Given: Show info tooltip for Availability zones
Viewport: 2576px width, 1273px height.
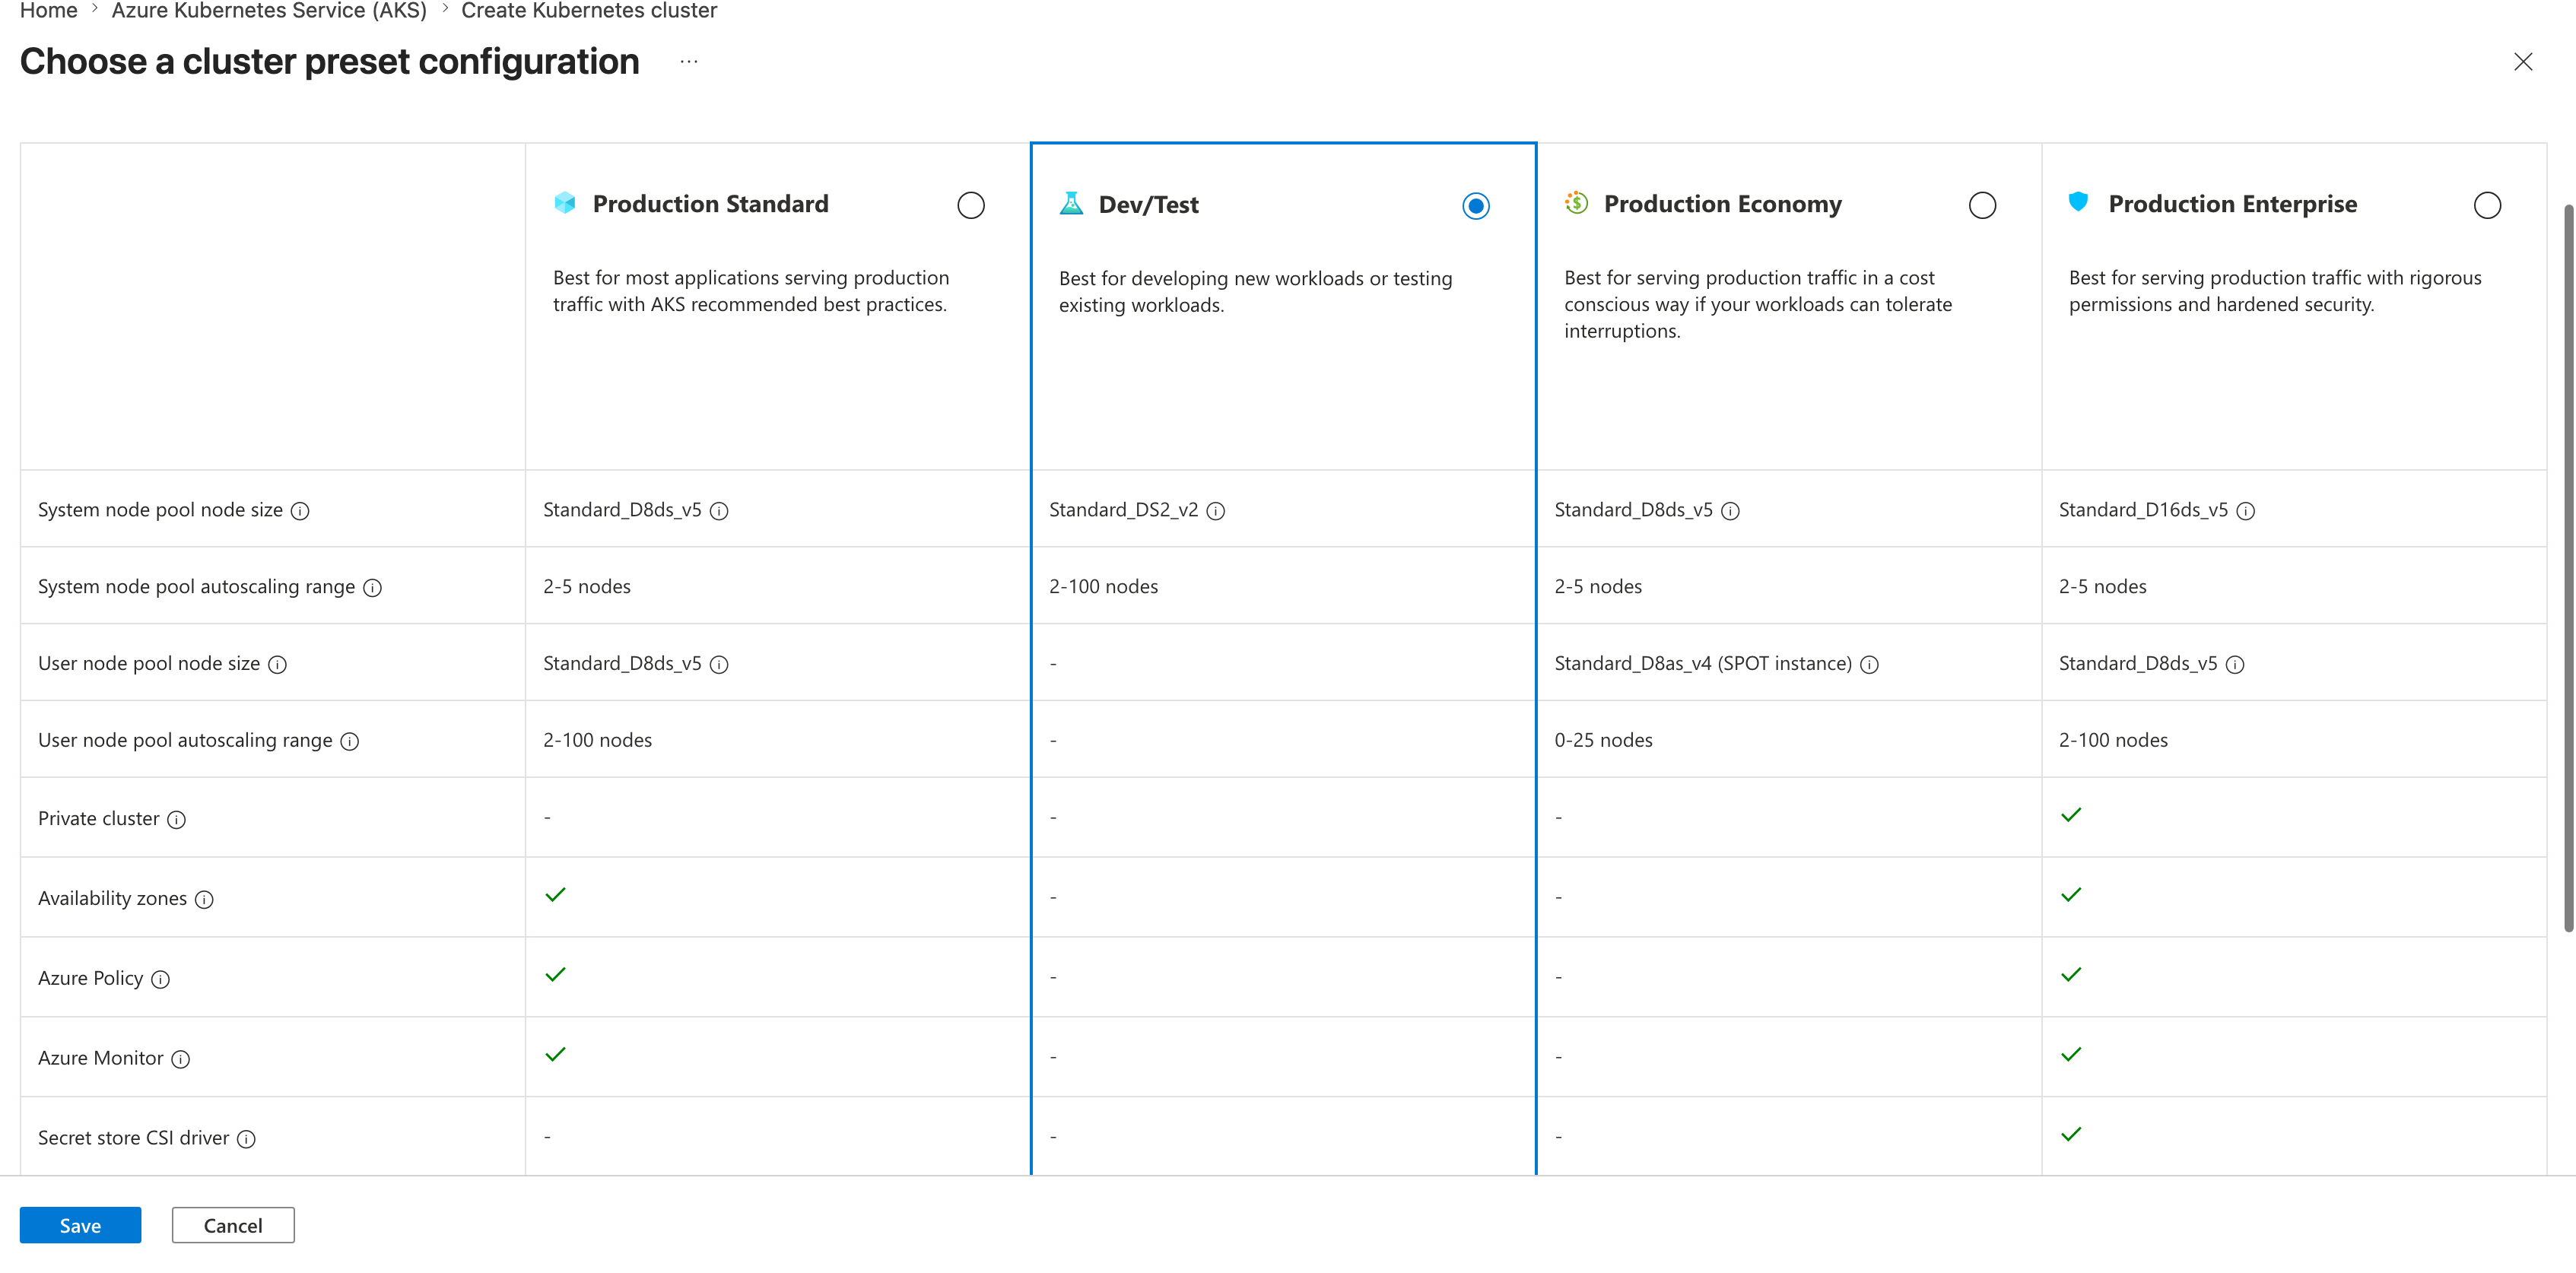Looking at the screenshot, I should (x=204, y=900).
